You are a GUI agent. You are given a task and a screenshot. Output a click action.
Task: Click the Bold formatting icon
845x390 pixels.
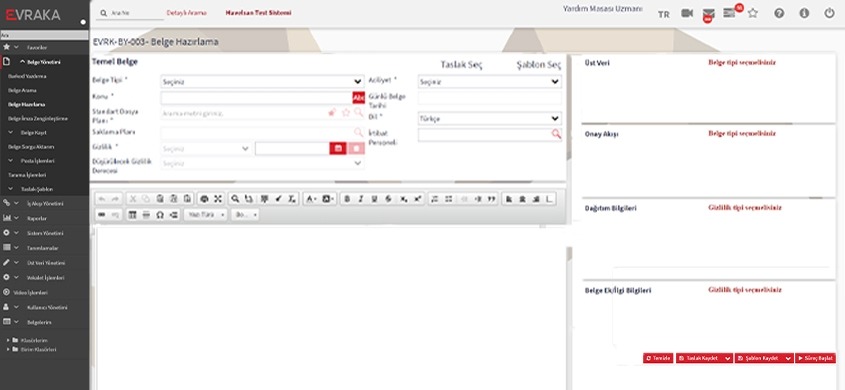click(347, 199)
